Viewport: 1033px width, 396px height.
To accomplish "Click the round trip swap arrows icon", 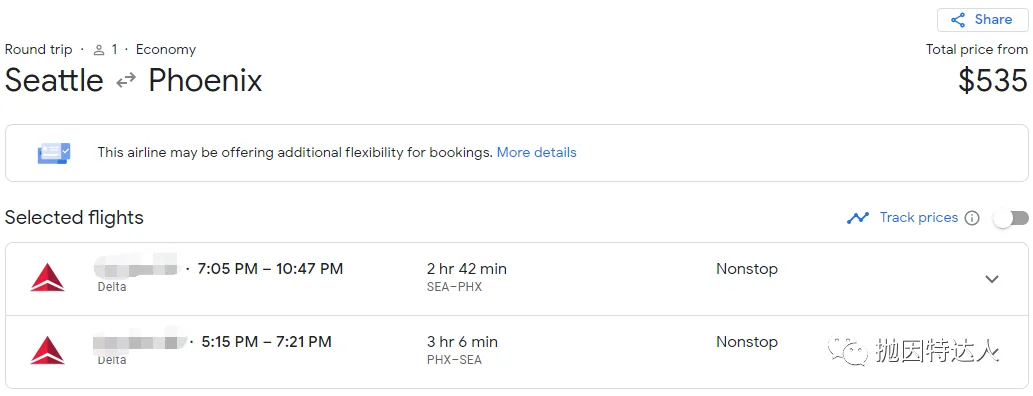I will tap(126, 80).
